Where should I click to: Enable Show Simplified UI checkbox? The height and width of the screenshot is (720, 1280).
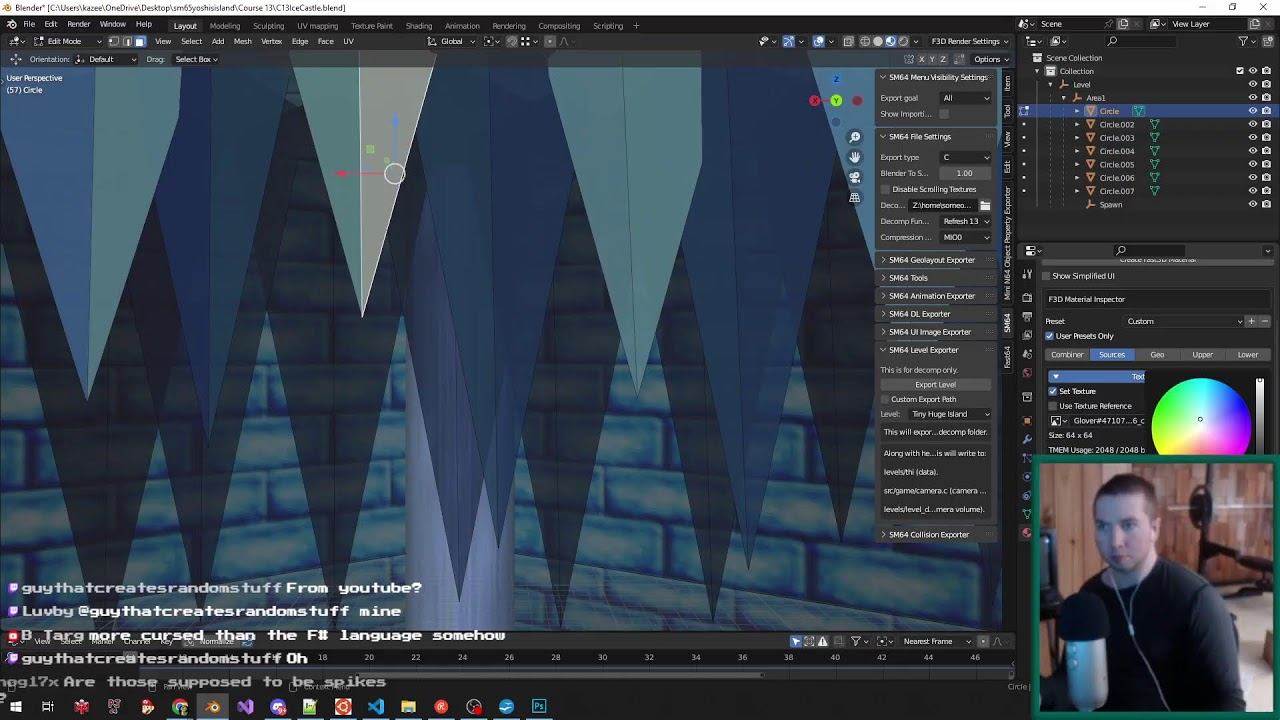coord(1046,276)
